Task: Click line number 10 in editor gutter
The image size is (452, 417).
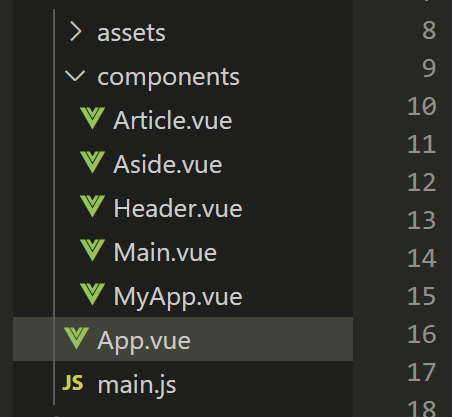Action: pyautogui.click(x=422, y=106)
